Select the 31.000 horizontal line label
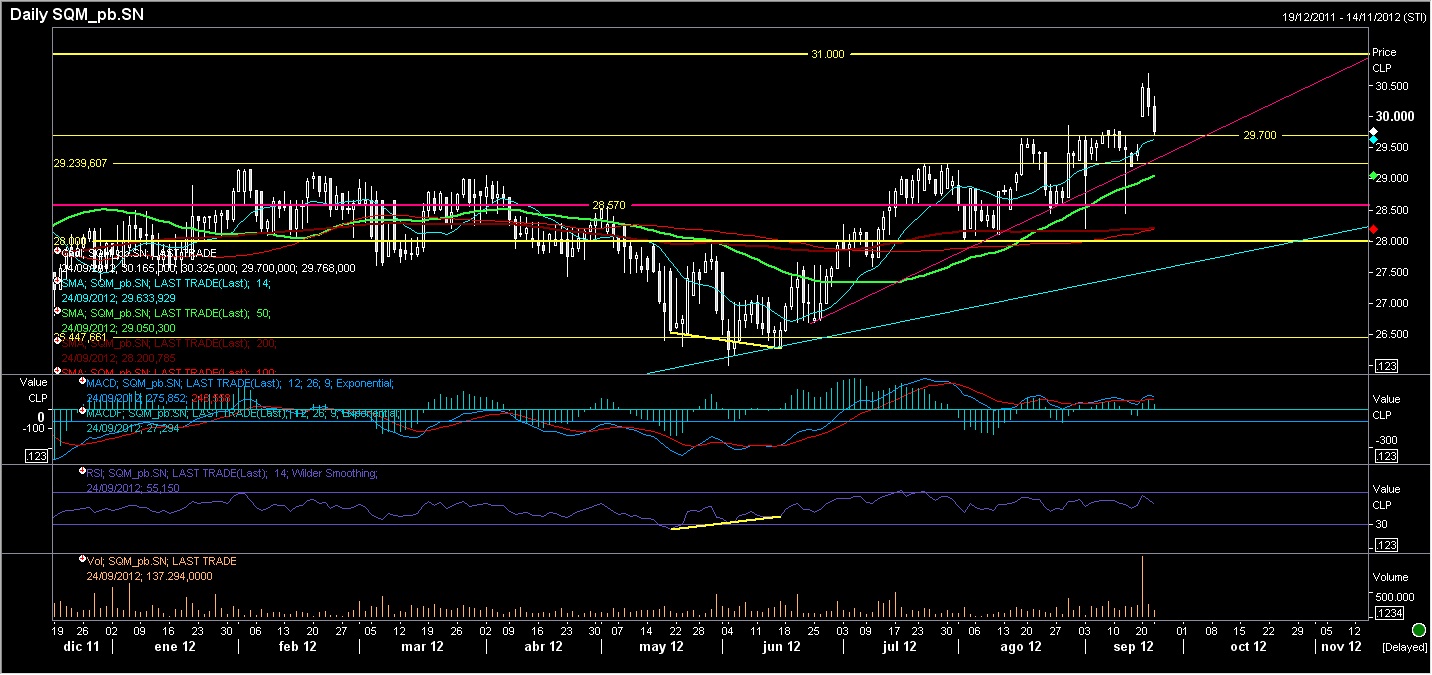 pyautogui.click(x=827, y=54)
